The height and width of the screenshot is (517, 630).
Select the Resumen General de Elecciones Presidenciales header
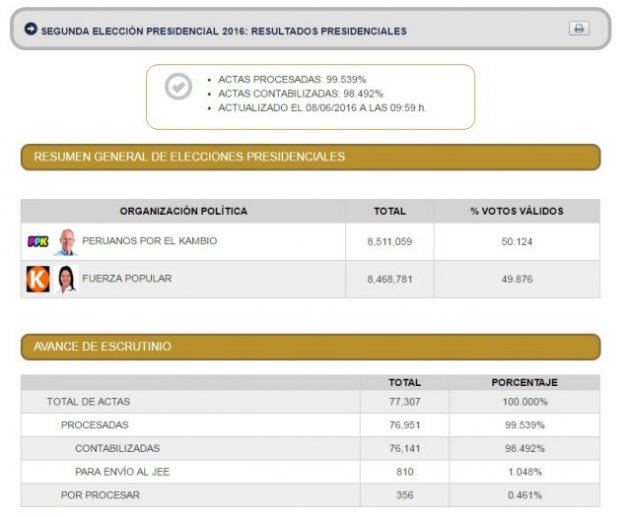[x=310, y=157]
